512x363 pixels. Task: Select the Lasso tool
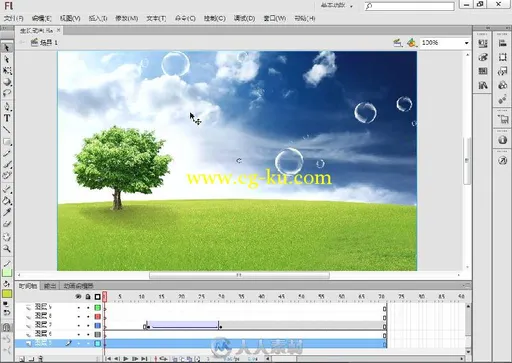click(7, 93)
